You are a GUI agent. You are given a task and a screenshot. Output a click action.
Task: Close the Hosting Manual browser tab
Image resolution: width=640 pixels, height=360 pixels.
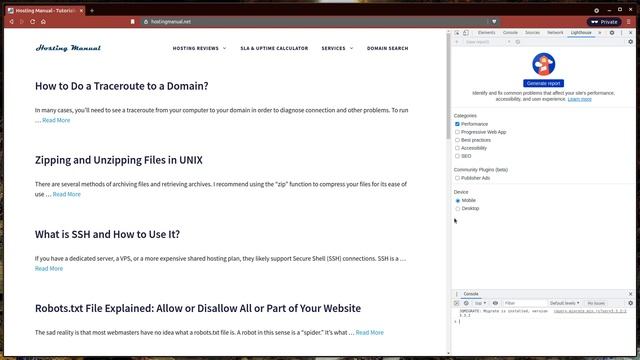coord(81,11)
